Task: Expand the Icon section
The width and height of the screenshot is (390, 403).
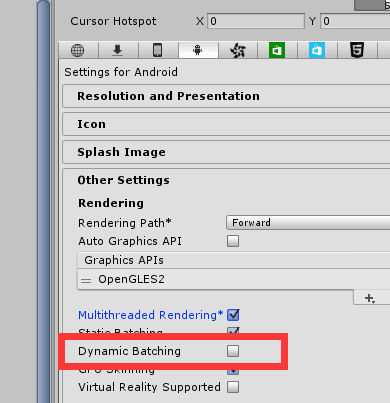Action: coord(226,124)
